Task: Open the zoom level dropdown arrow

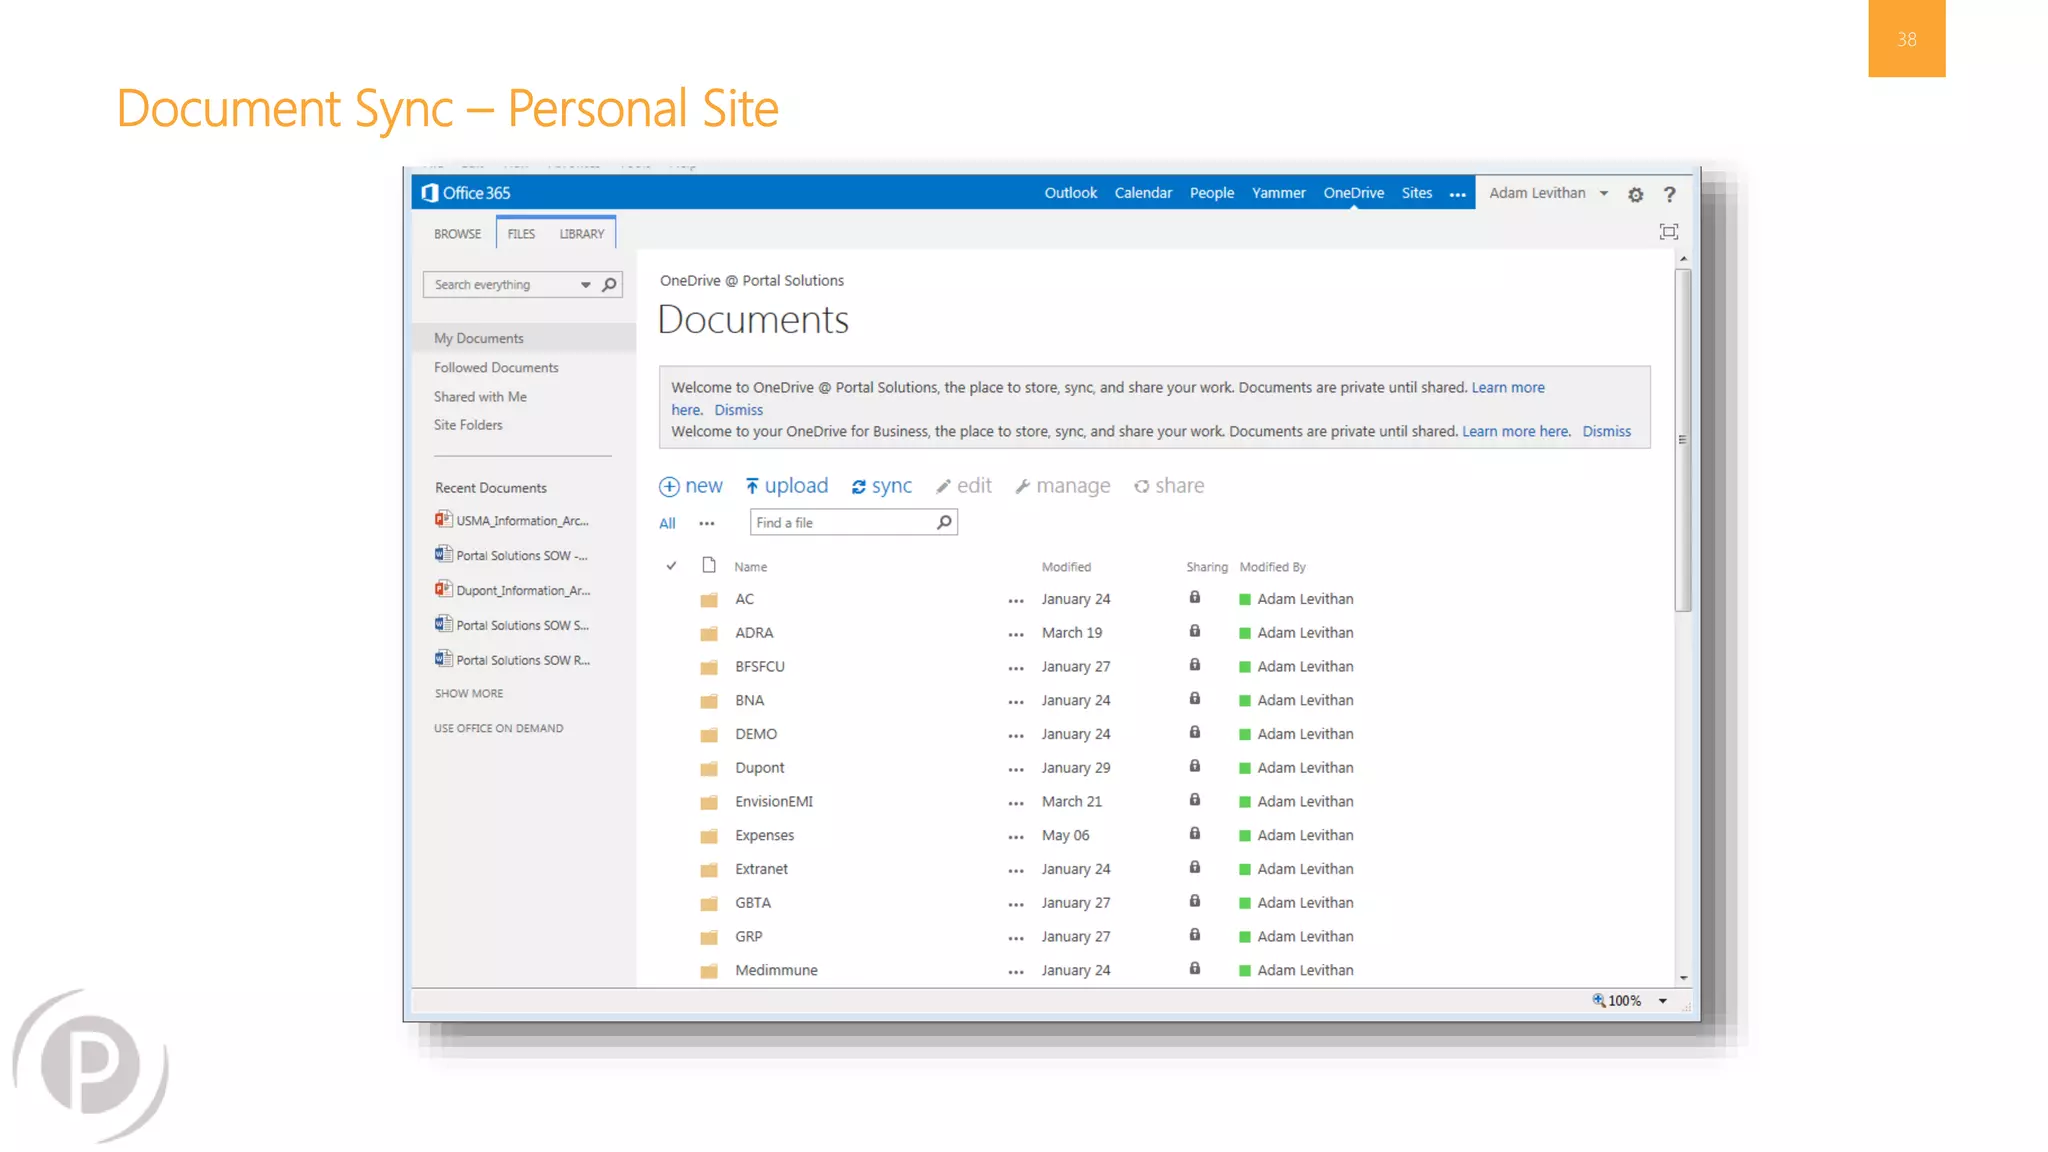Action: click(1663, 1001)
